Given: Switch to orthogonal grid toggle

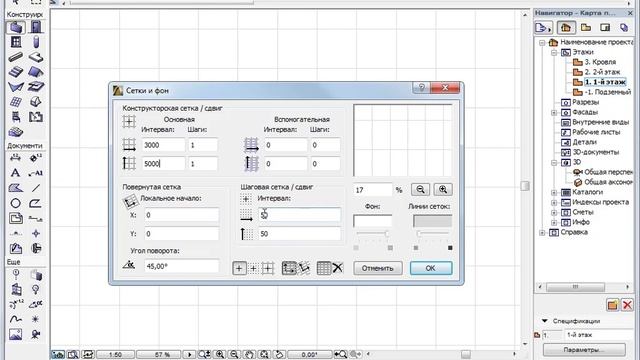Looking at the screenshot, I should (289, 268).
